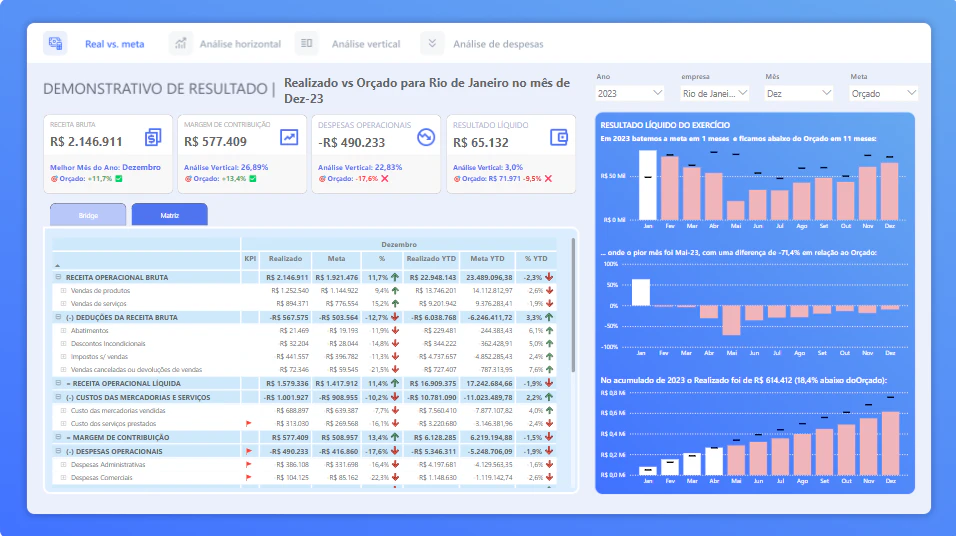Image resolution: width=956 pixels, height=536 pixels.
Task: Switch to Real vs. meta tab
Action: [x=115, y=44]
